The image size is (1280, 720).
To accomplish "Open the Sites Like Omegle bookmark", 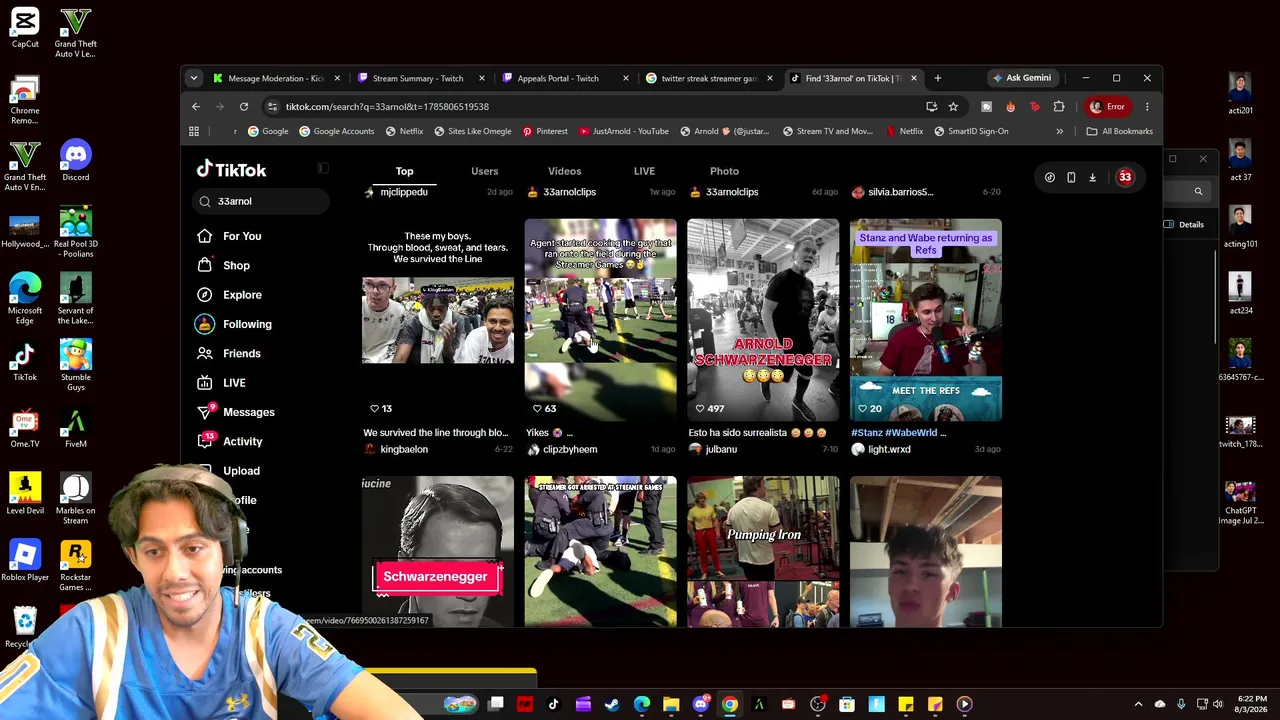I will click(x=473, y=131).
